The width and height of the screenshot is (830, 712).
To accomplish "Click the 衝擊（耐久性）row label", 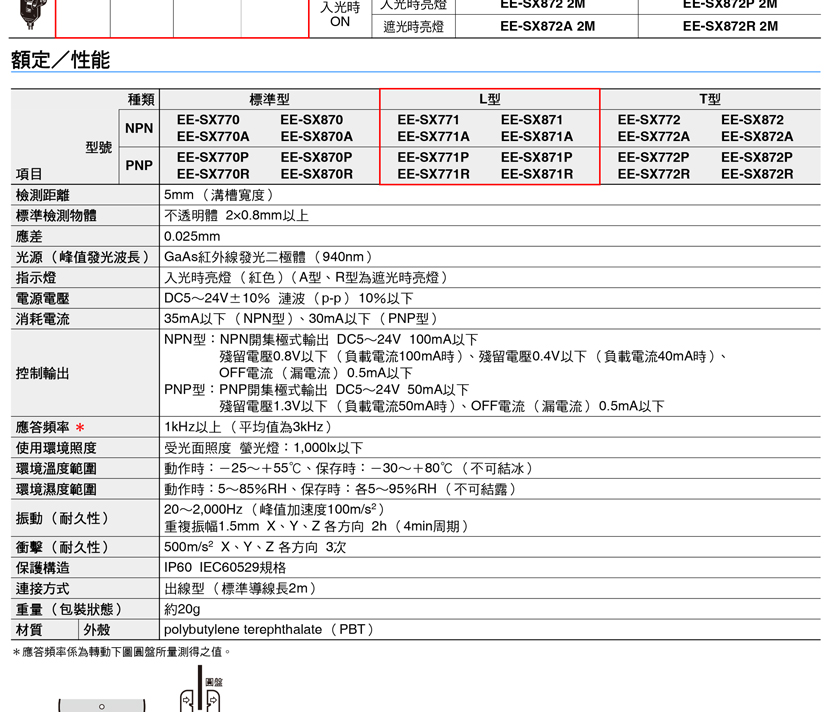I will [63, 547].
